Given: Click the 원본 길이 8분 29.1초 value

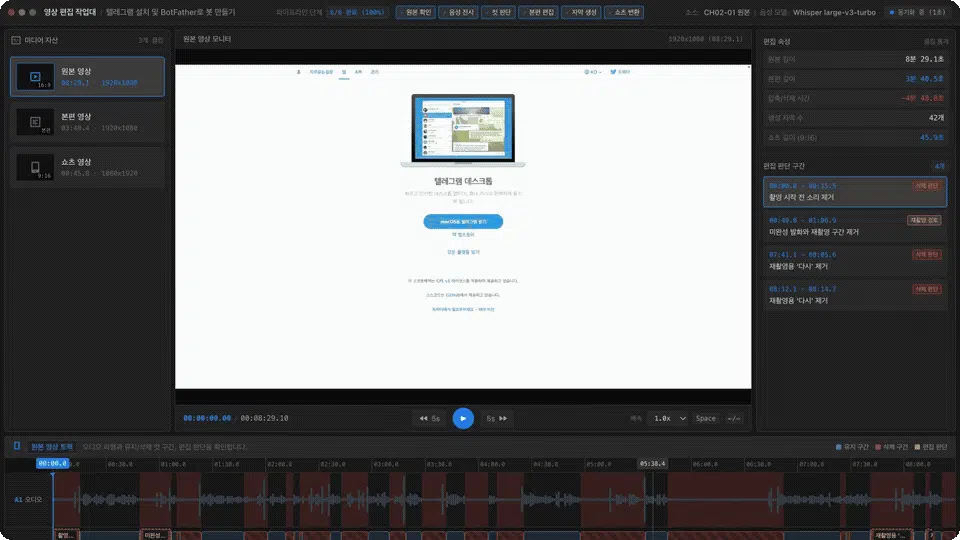Looking at the screenshot, I should [x=924, y=59].
